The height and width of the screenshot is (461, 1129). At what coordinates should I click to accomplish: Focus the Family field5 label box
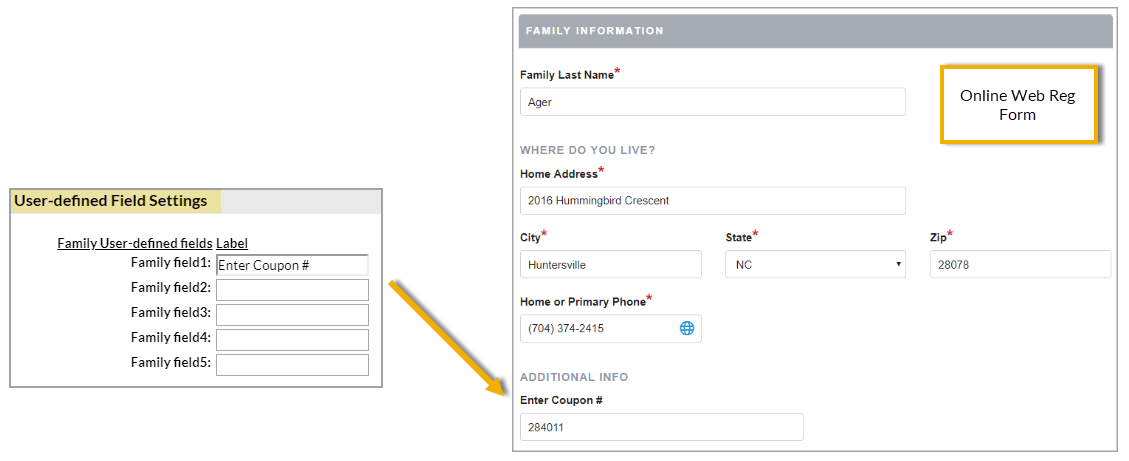tap(292, 365)
